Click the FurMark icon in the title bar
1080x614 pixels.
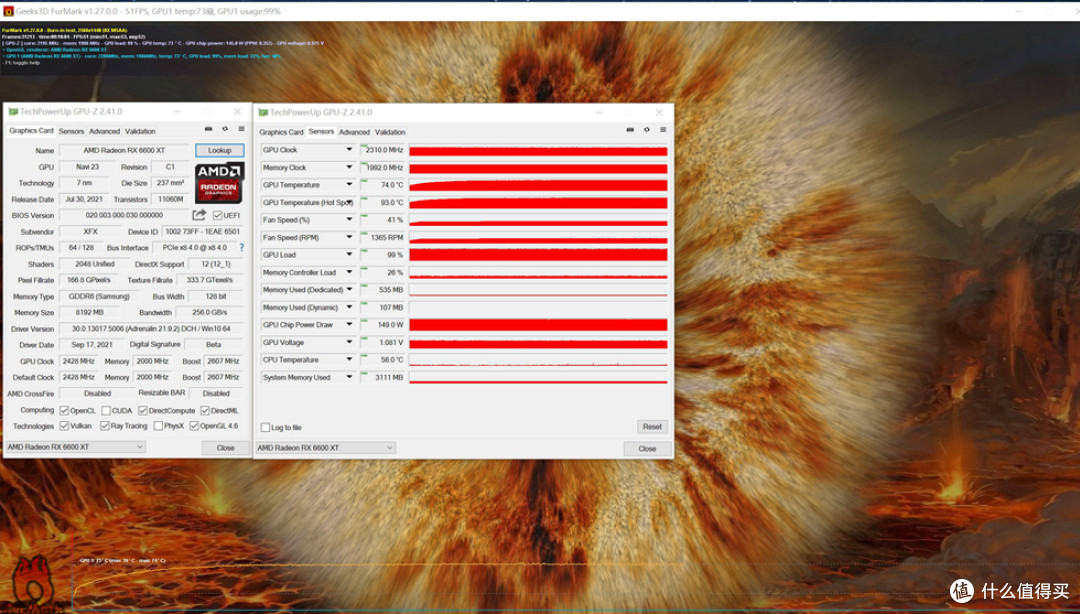point(8,11)
